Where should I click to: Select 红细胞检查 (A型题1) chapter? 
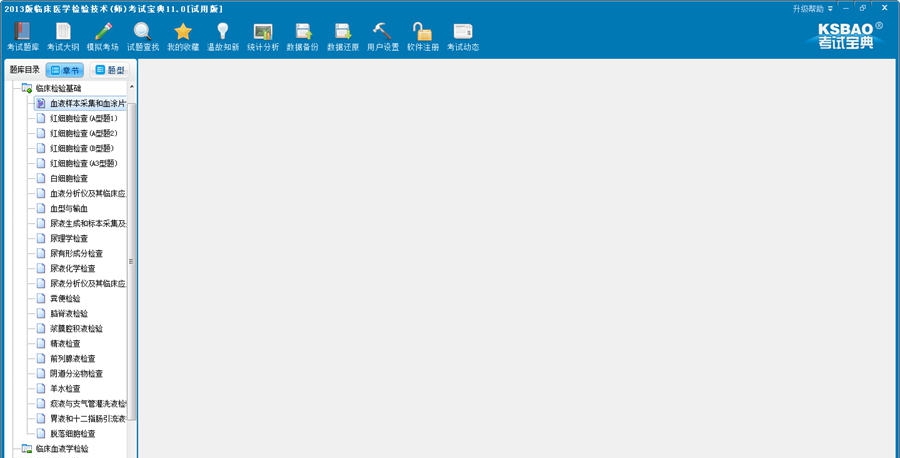click(x=77, y=118)
